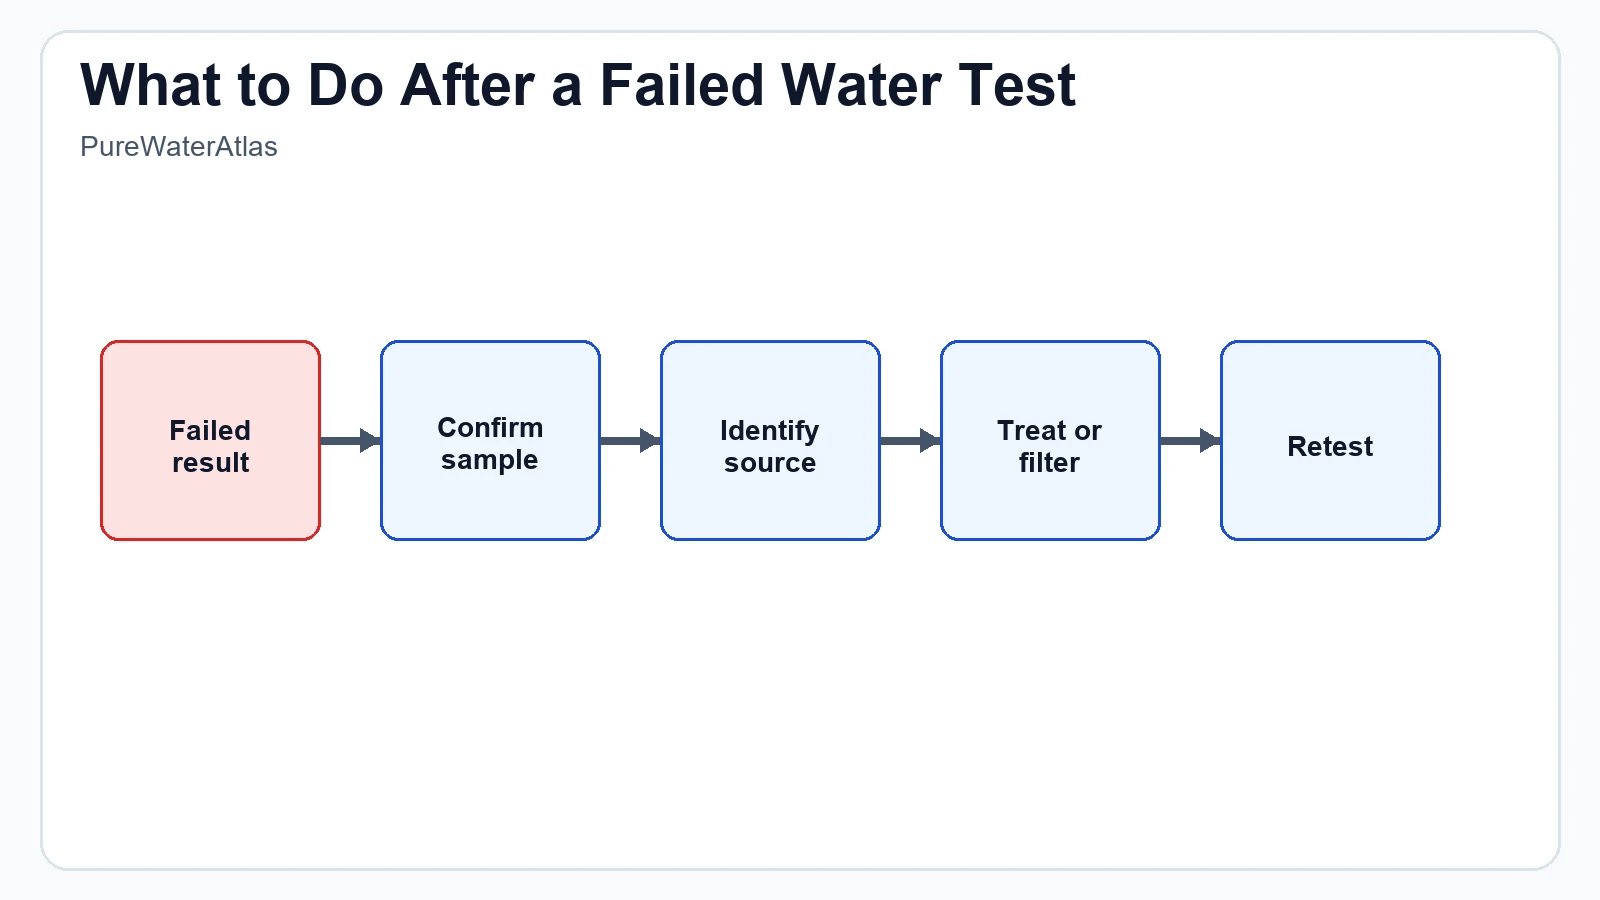The image size is (1600, 900).
Task: Select the Confirm sample step box
Action: click(490, 441)
